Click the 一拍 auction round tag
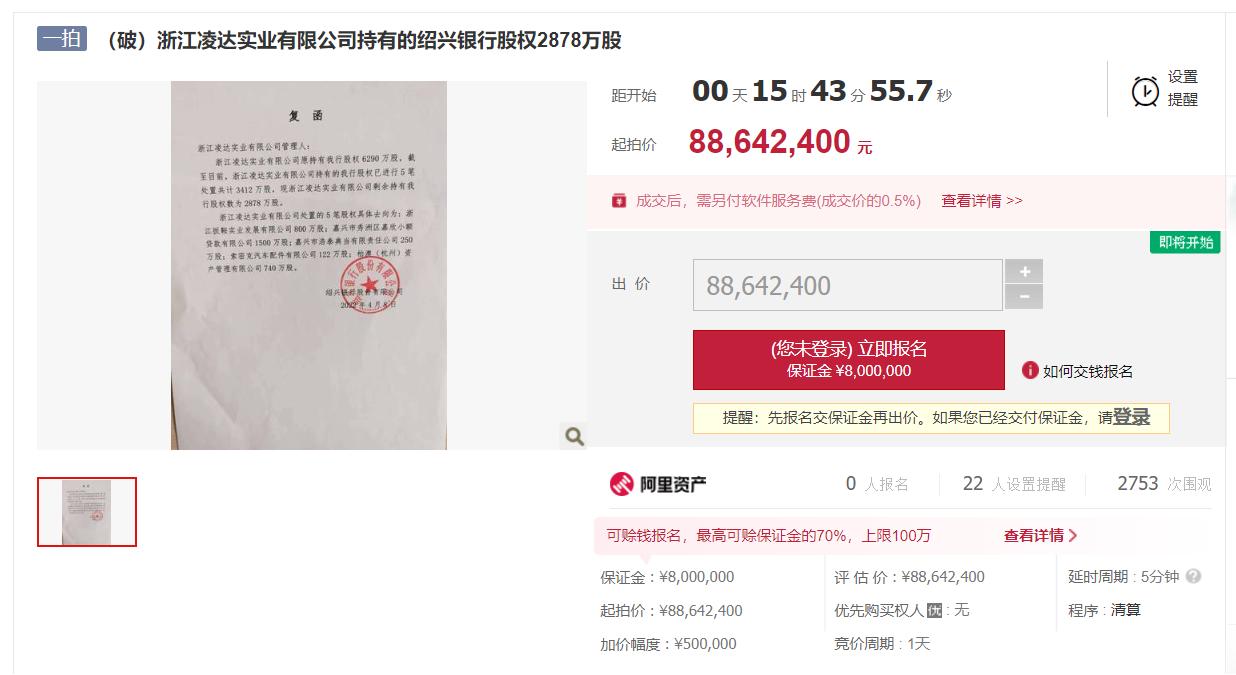The height and width of the screenshot is (675, 1236). tap(62, 39)
